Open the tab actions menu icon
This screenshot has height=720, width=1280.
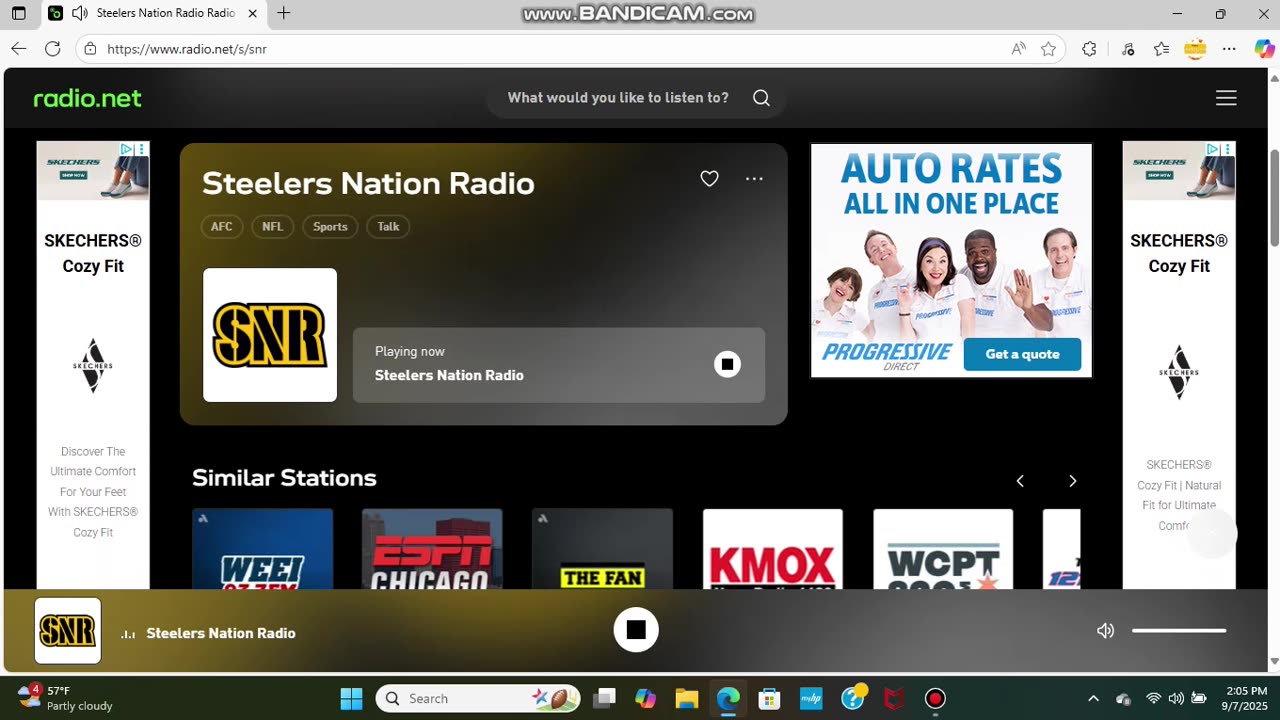tap(18, 14)
